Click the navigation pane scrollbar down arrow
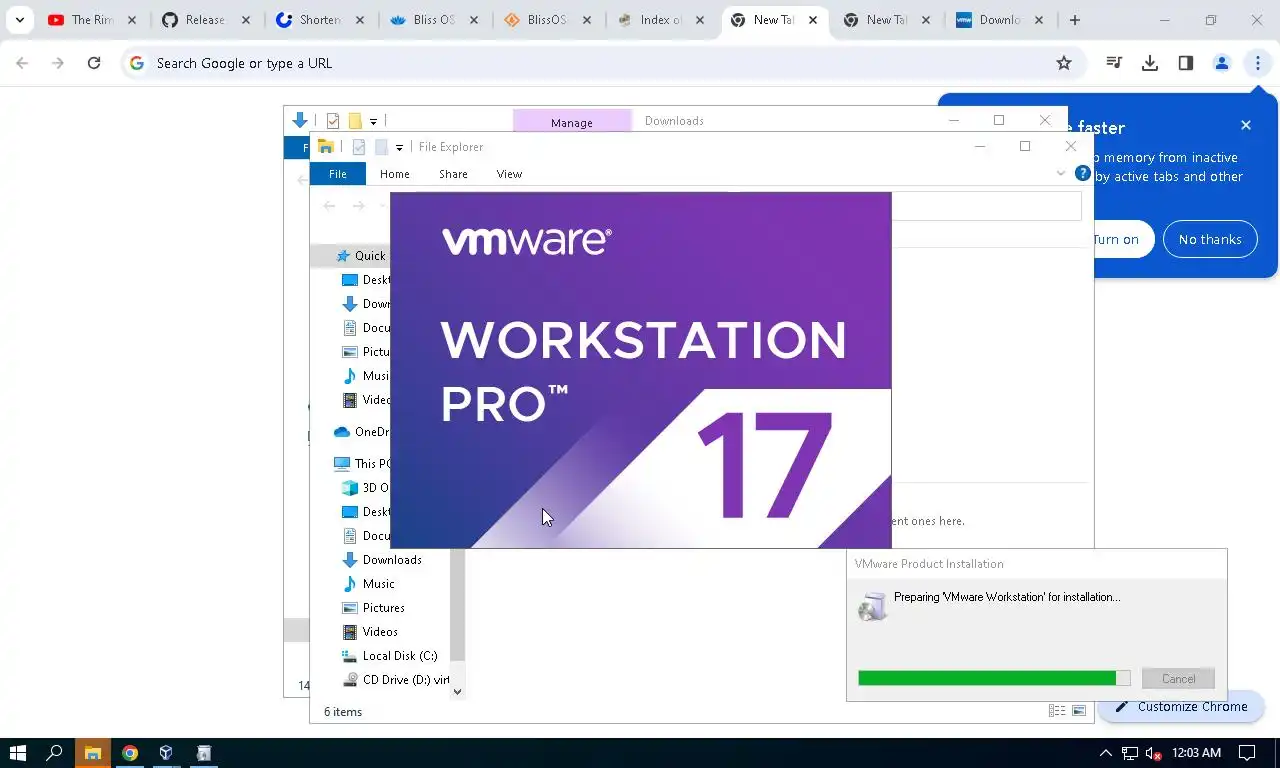Image resolution: width=1280 pixels, height=768 pixels. [x=457, y=691]
